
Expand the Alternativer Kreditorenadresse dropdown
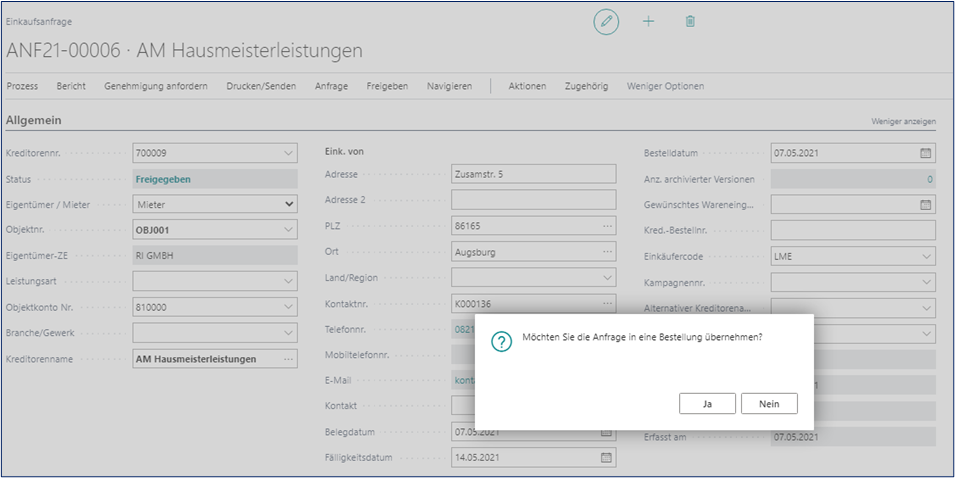(926, 308)
